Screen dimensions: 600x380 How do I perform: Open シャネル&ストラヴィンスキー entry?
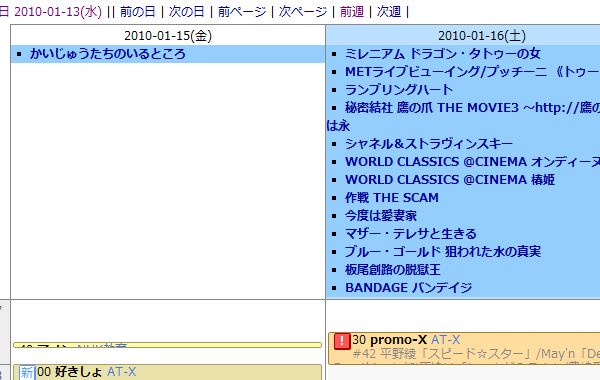click(x=429, y=144)
